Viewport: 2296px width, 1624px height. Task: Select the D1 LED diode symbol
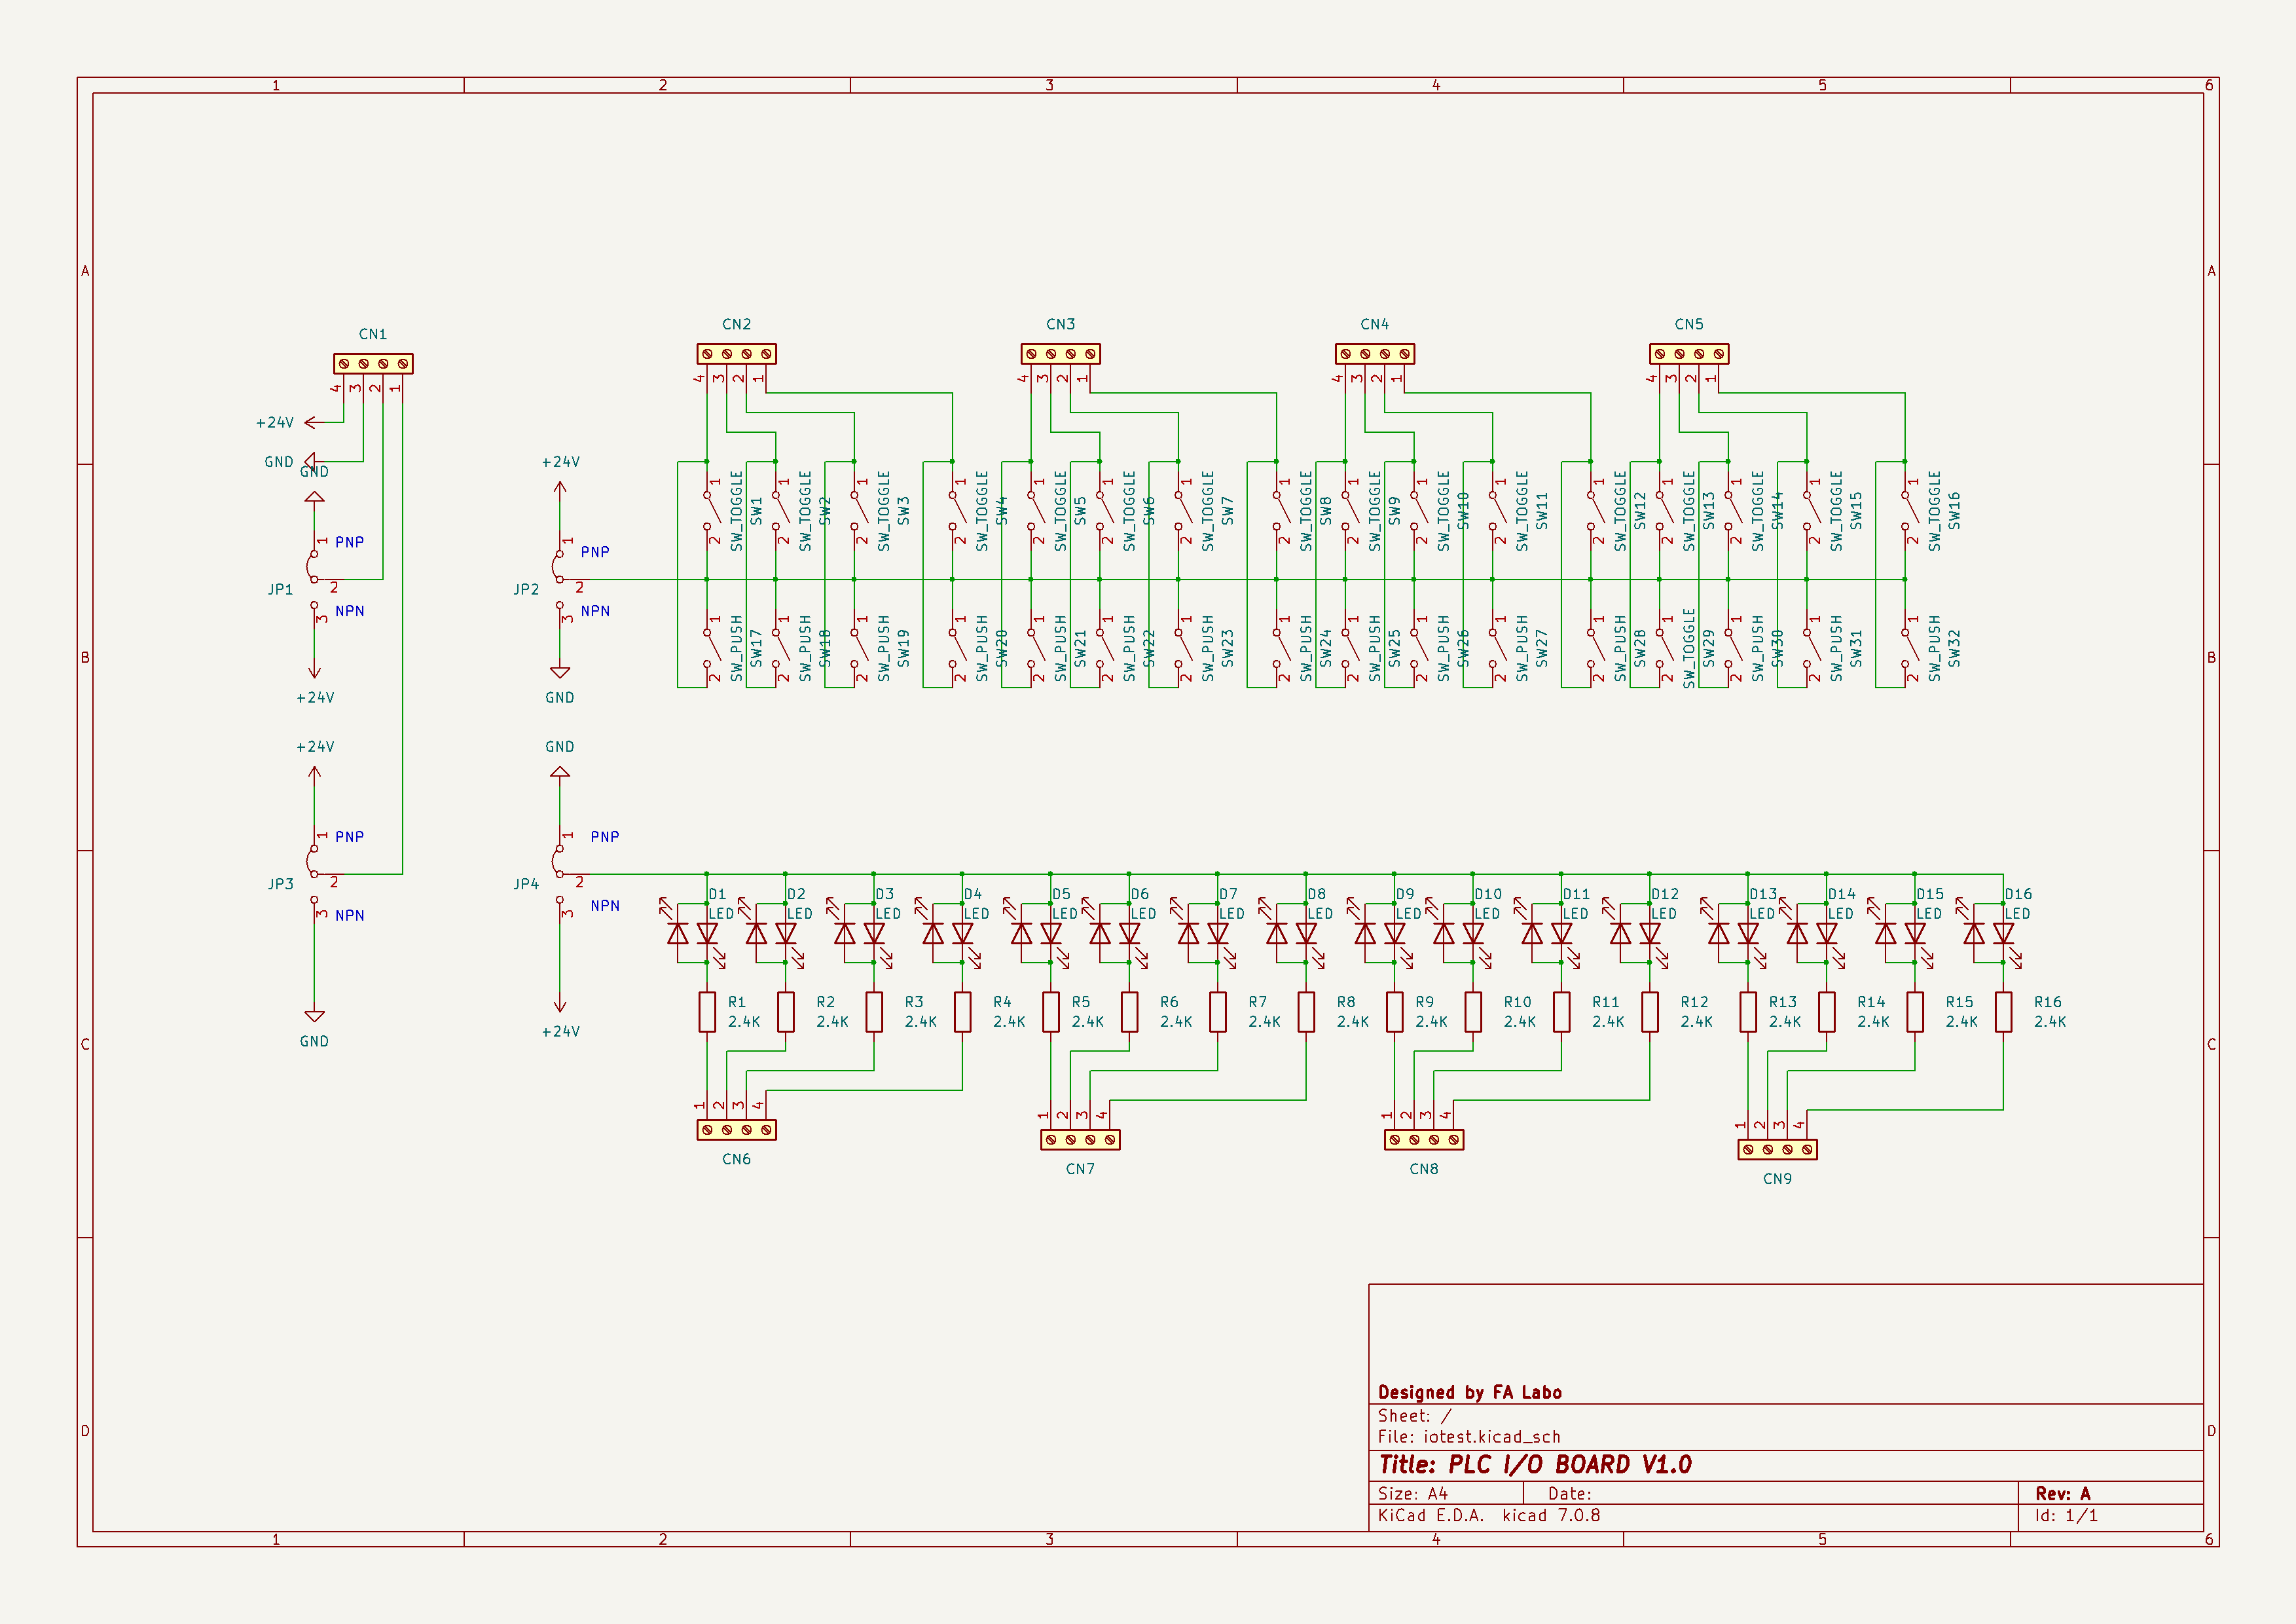click(x=707, y=934)
